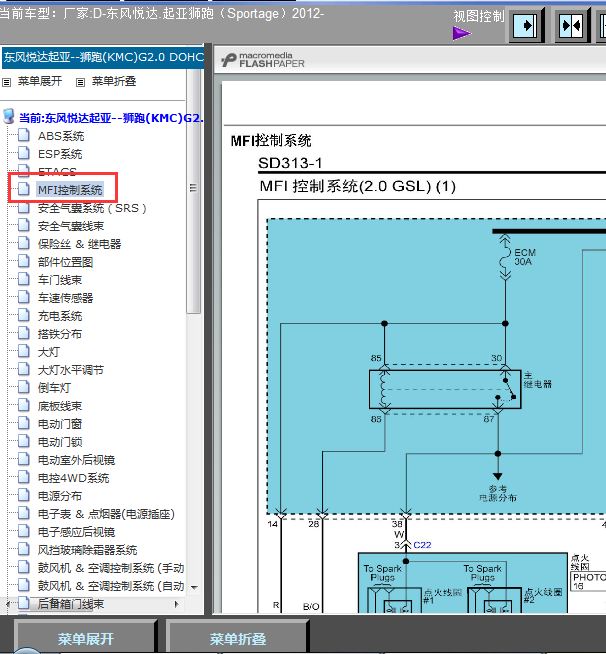Image resolution: width=606 pixels, height=654 pixels.
Task: Click the Macromedia FlashPaper logo
Action: 263,60
